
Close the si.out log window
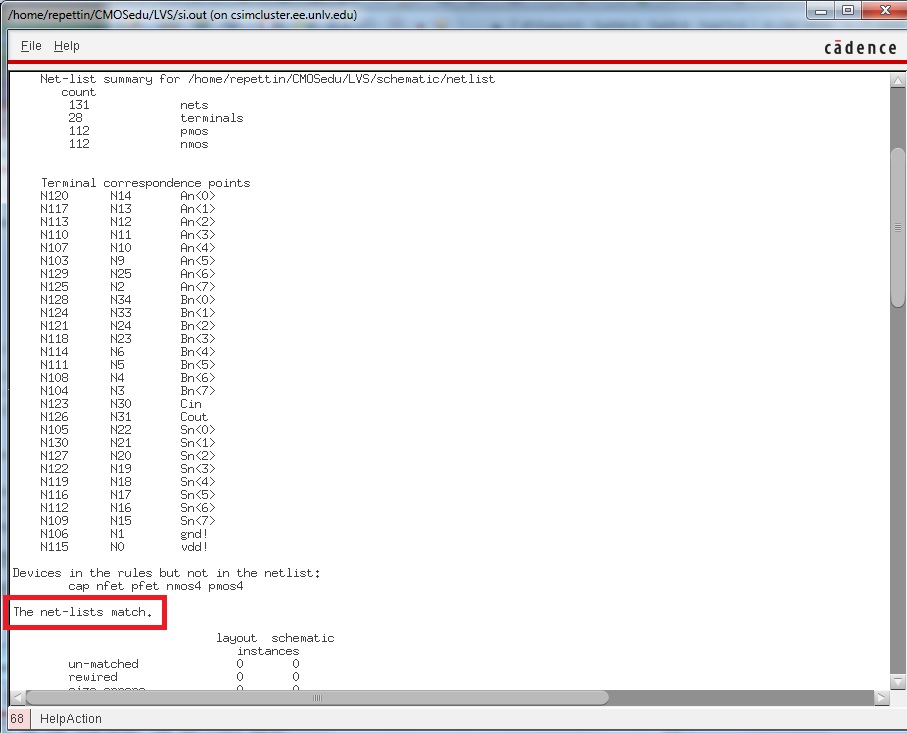[883, 11]
